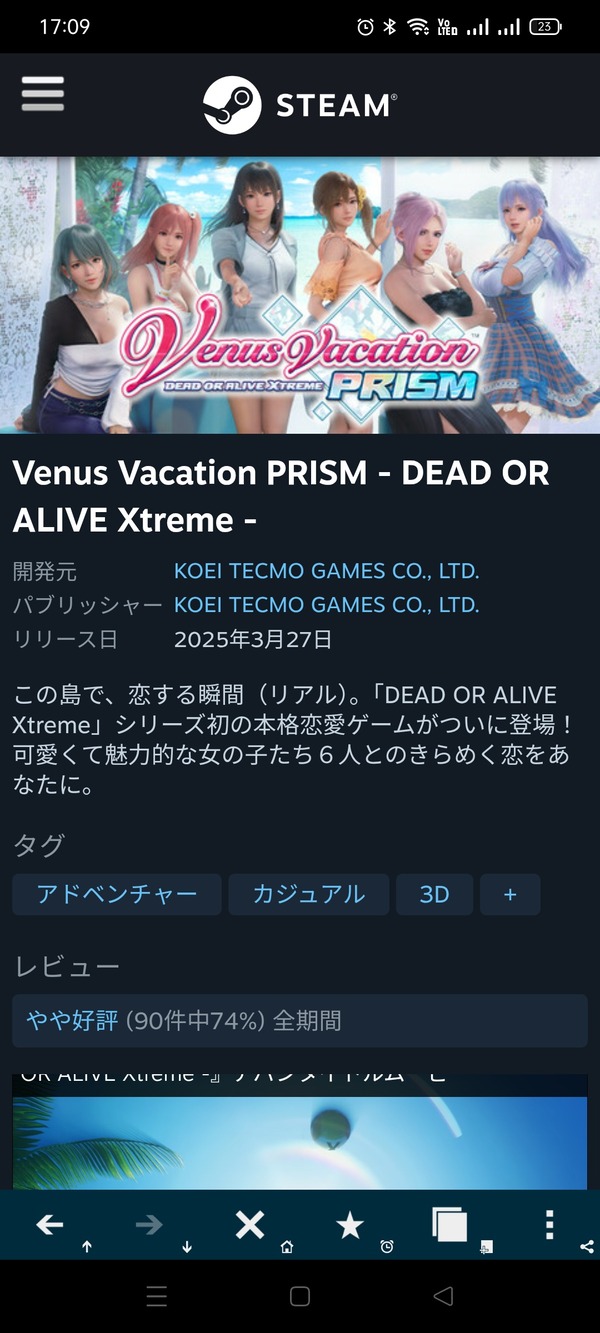
Task: Tap the small home icon in the toolbar
Action: [x=287, y=1247]
